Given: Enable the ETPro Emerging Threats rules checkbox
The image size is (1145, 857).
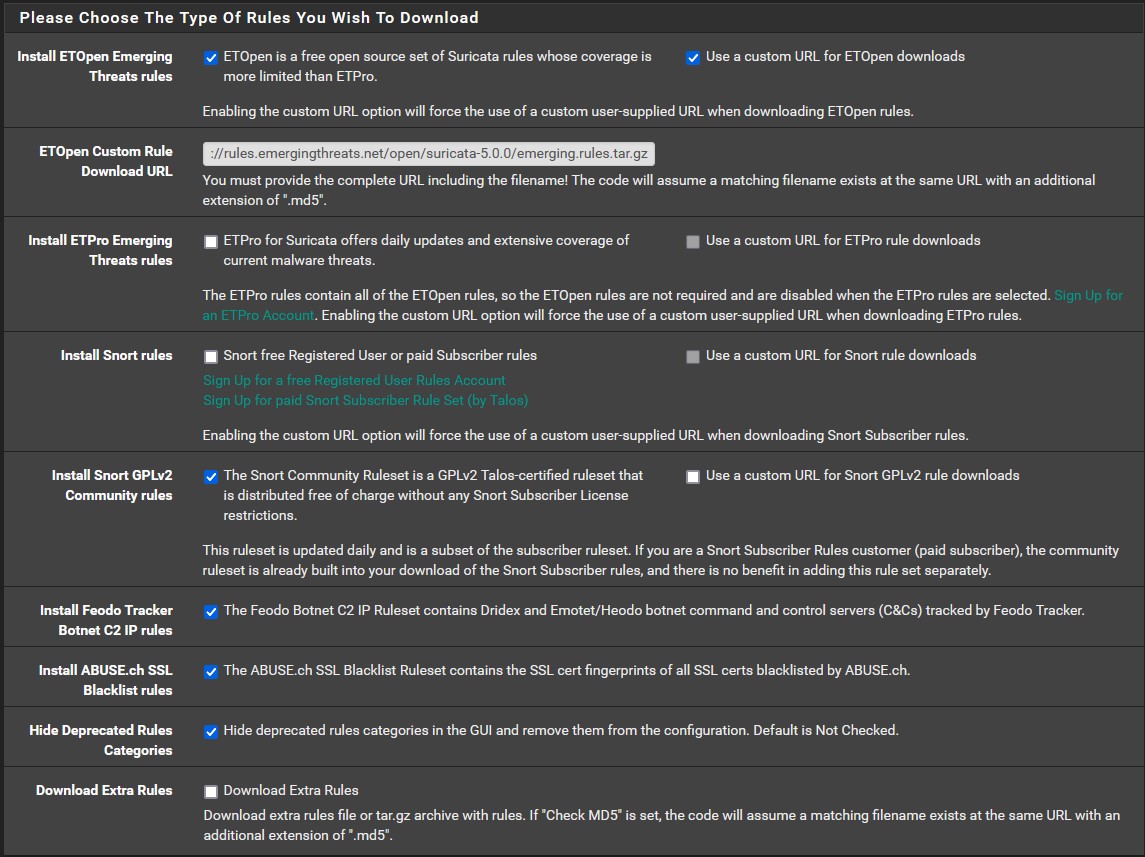Looking at the screenshot, I should [211, 241].
